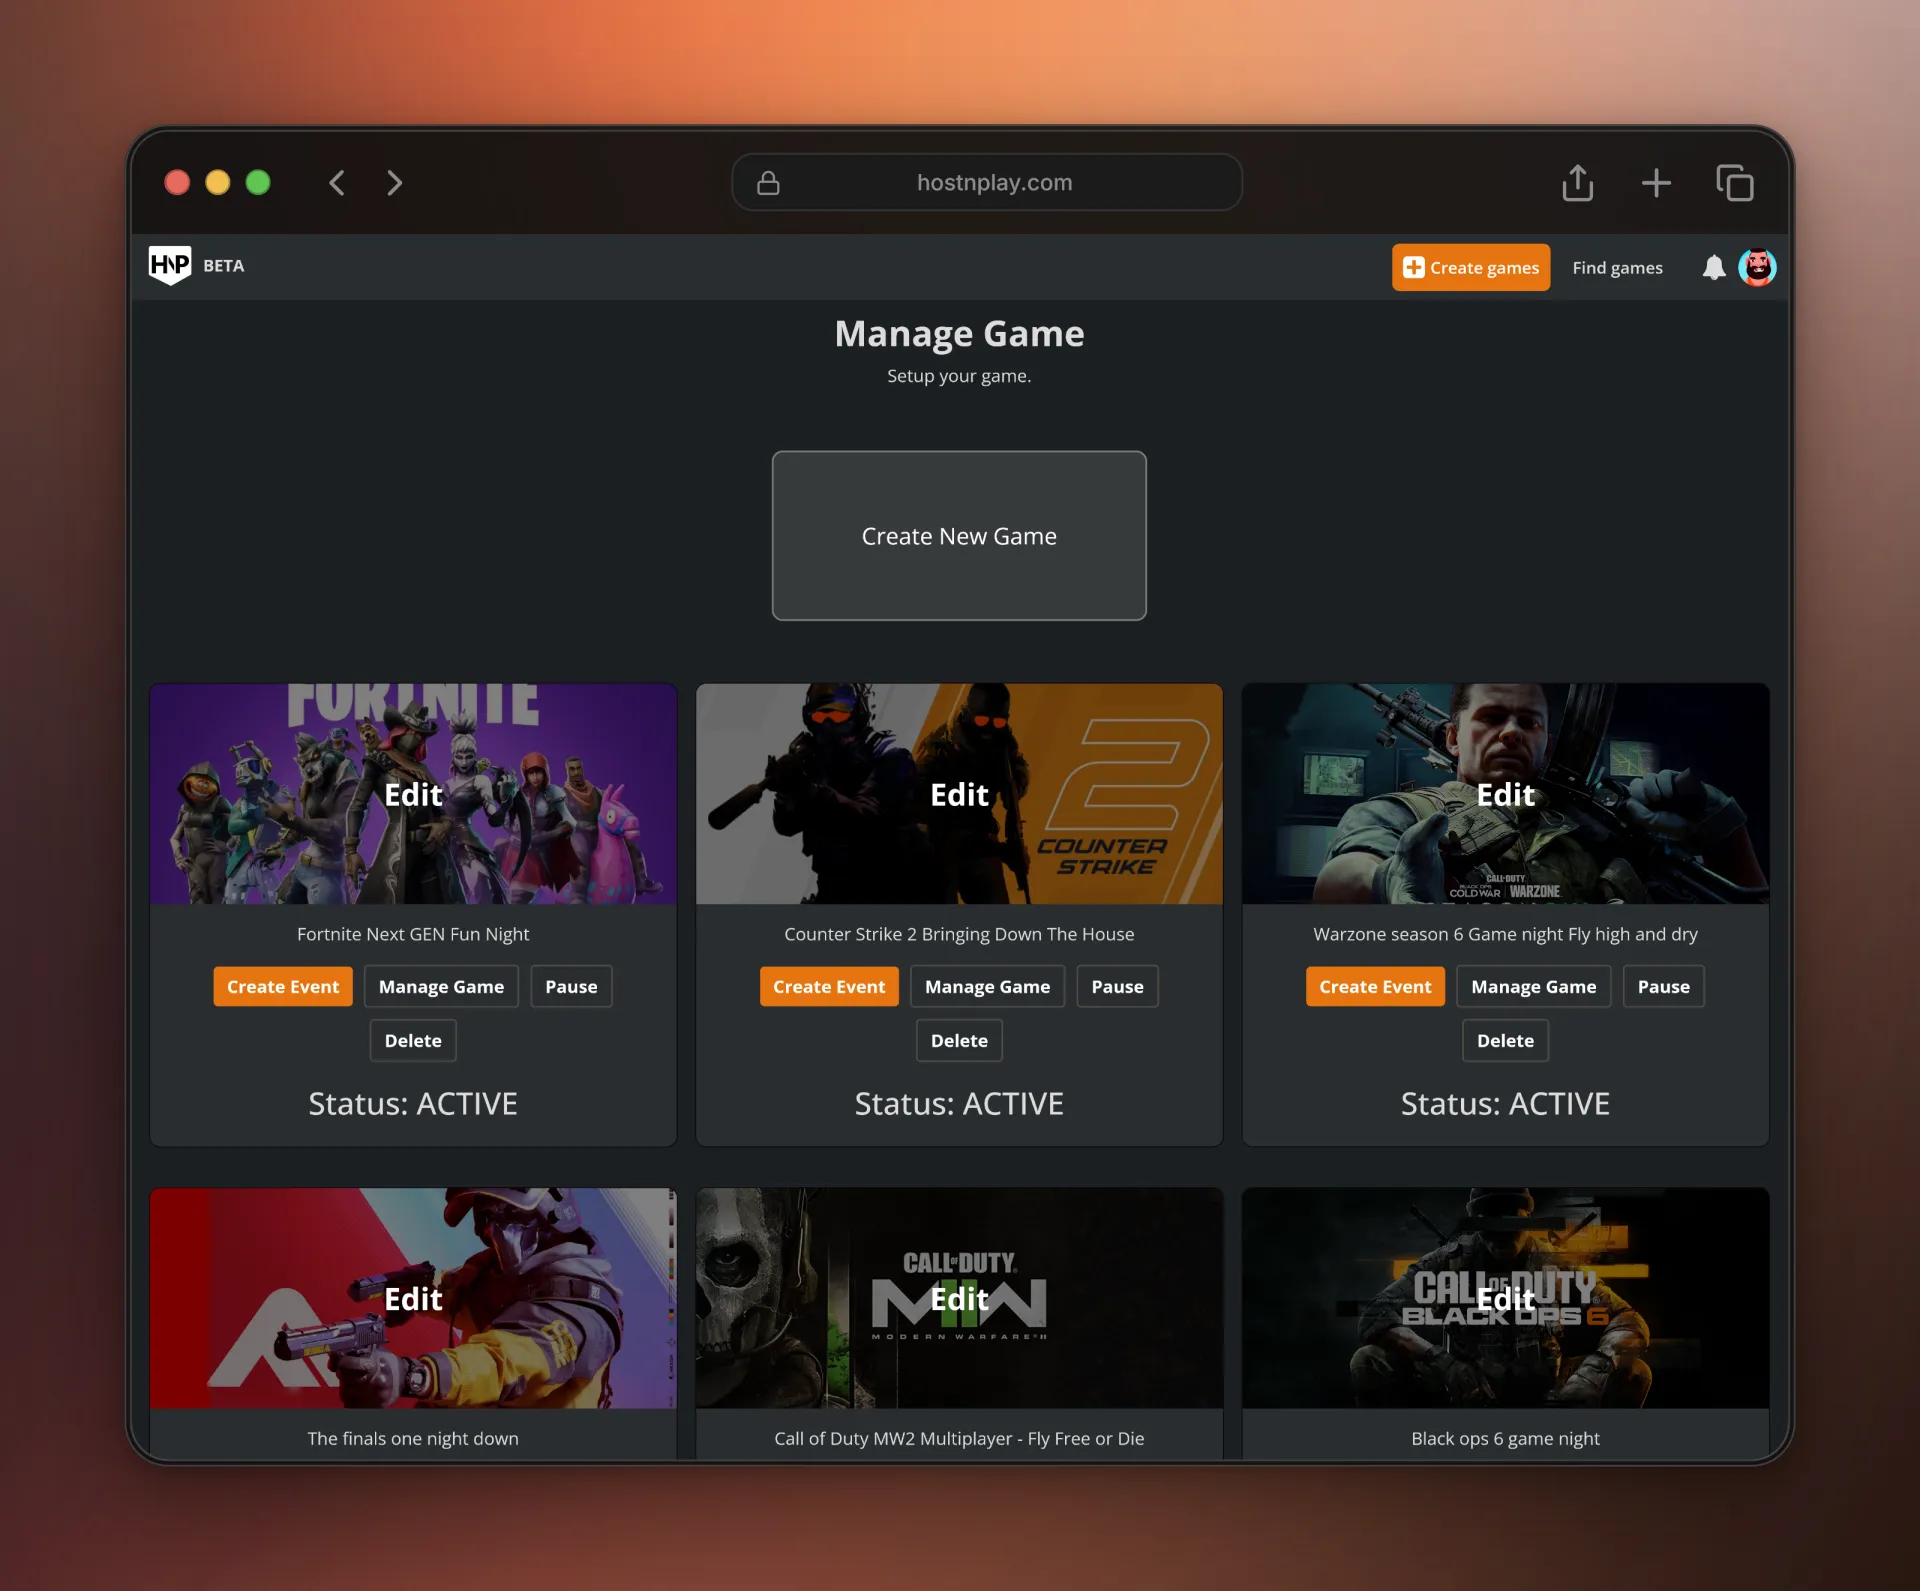Click the Setup your game subtitle
This screenshot has height=1591, width=1920.
tap(959, 376)
